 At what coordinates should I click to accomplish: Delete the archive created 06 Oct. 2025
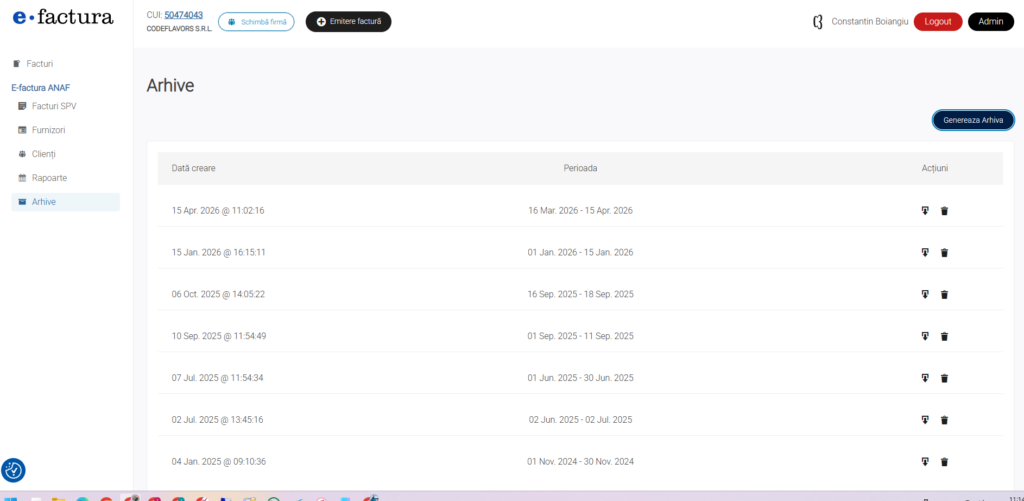[x=944, y=295]
